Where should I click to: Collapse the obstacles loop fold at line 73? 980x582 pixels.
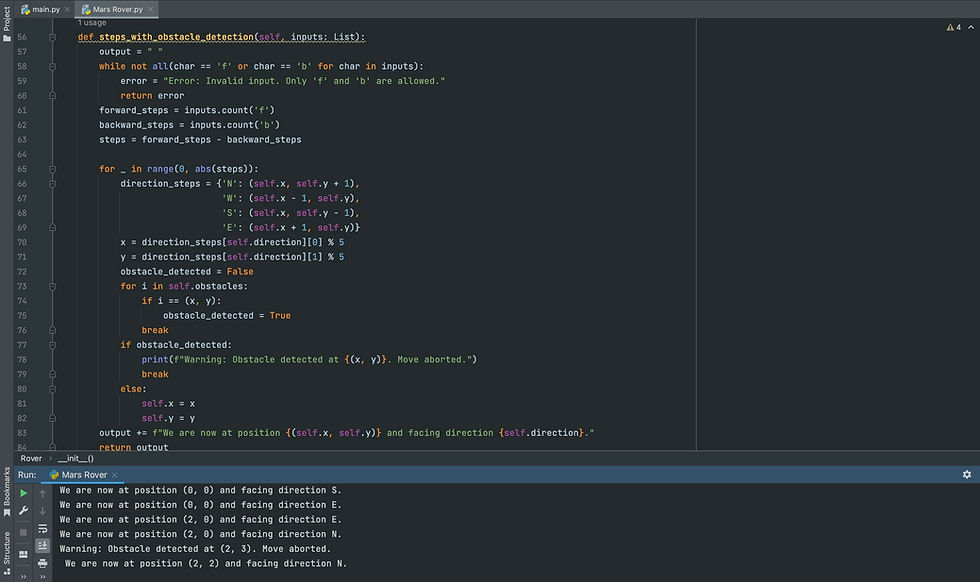coord(52,286)
